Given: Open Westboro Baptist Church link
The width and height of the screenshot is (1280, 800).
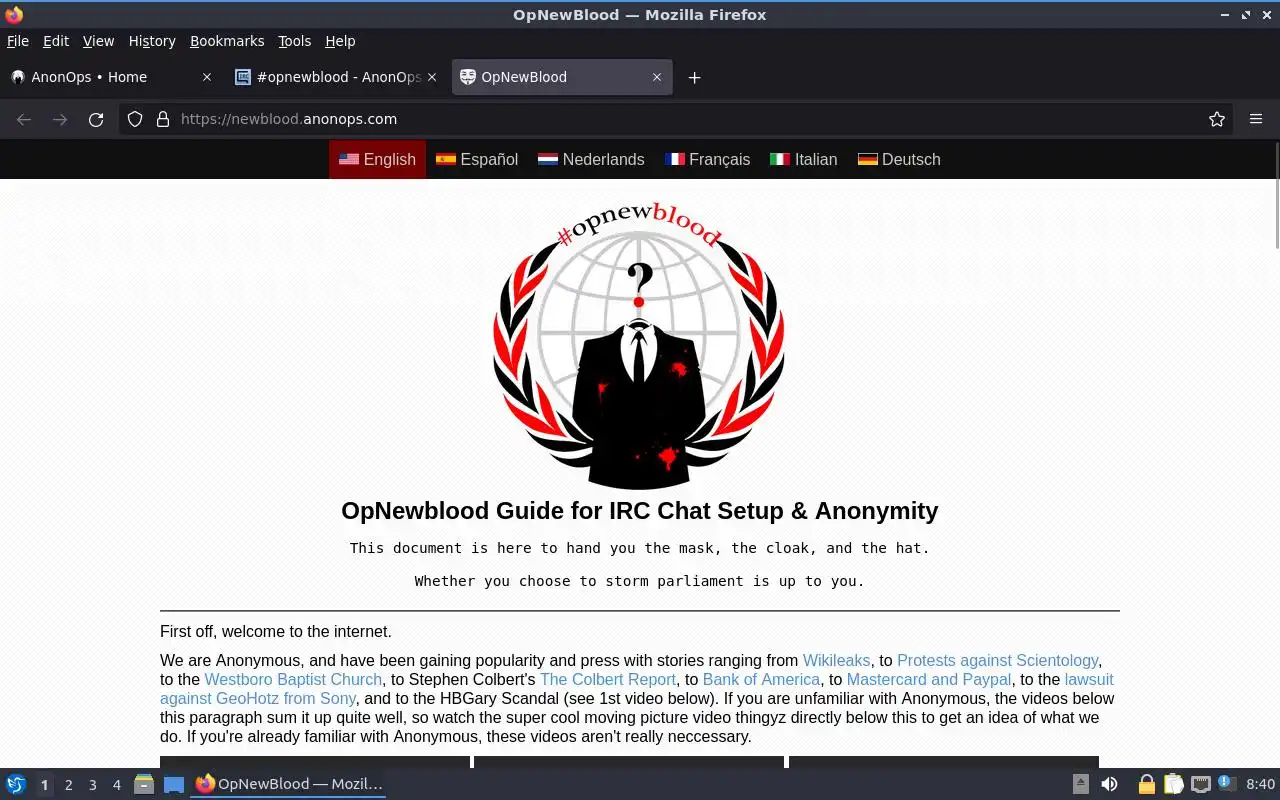Looking at the screenshot, I should click(293, 679).
